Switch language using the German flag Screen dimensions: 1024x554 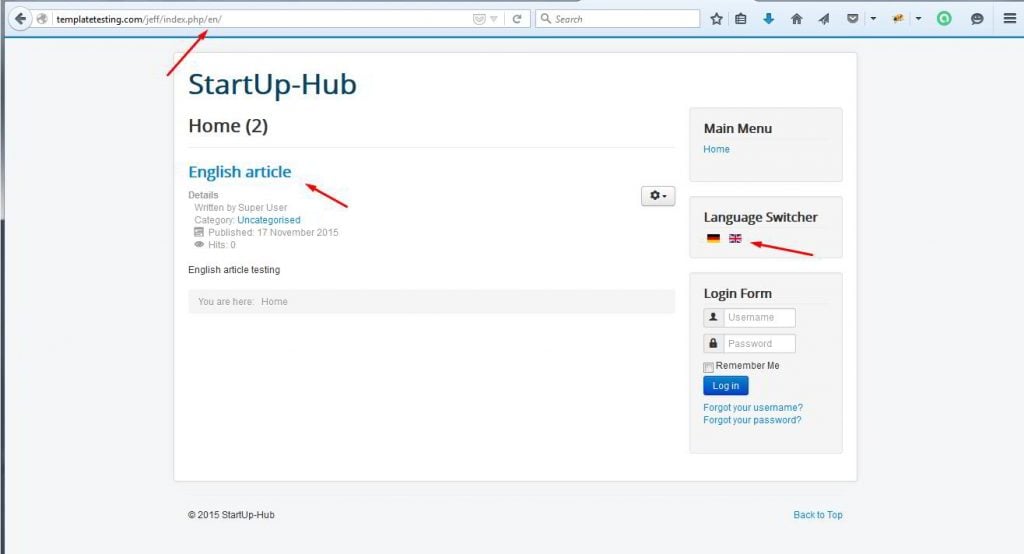pyautogui.click(x=713, y=239)
